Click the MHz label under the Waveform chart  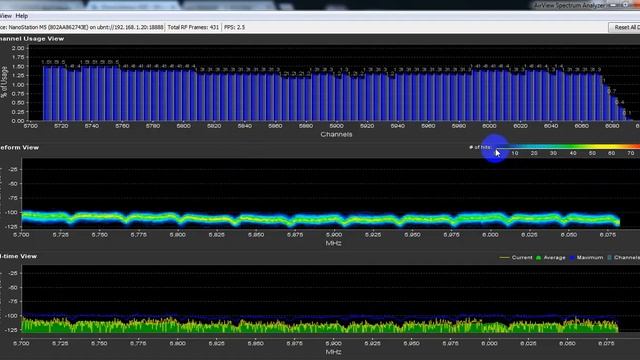333,243
